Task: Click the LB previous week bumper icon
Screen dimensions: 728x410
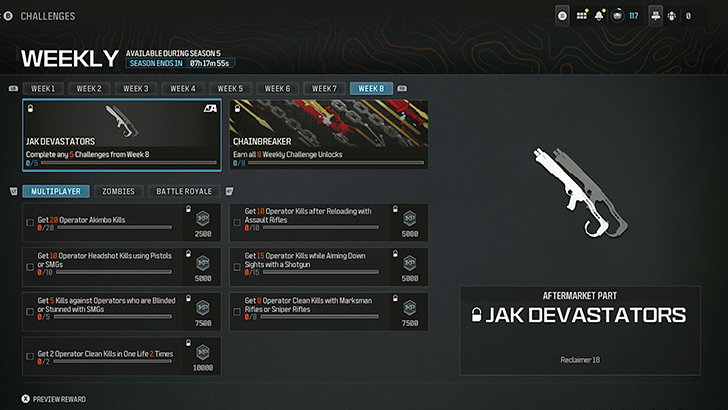Action: click(13, 88)
